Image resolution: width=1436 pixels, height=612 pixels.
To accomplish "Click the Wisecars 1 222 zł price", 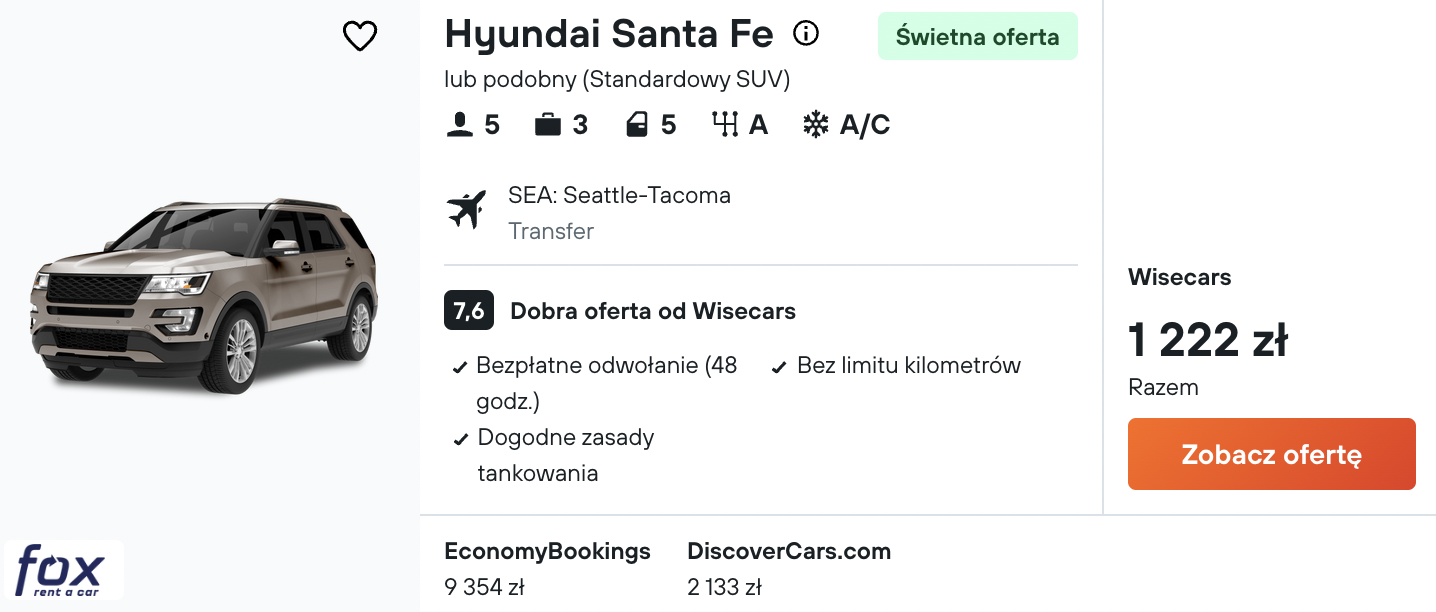I will pyautogui.click(x=1208, y=340).
